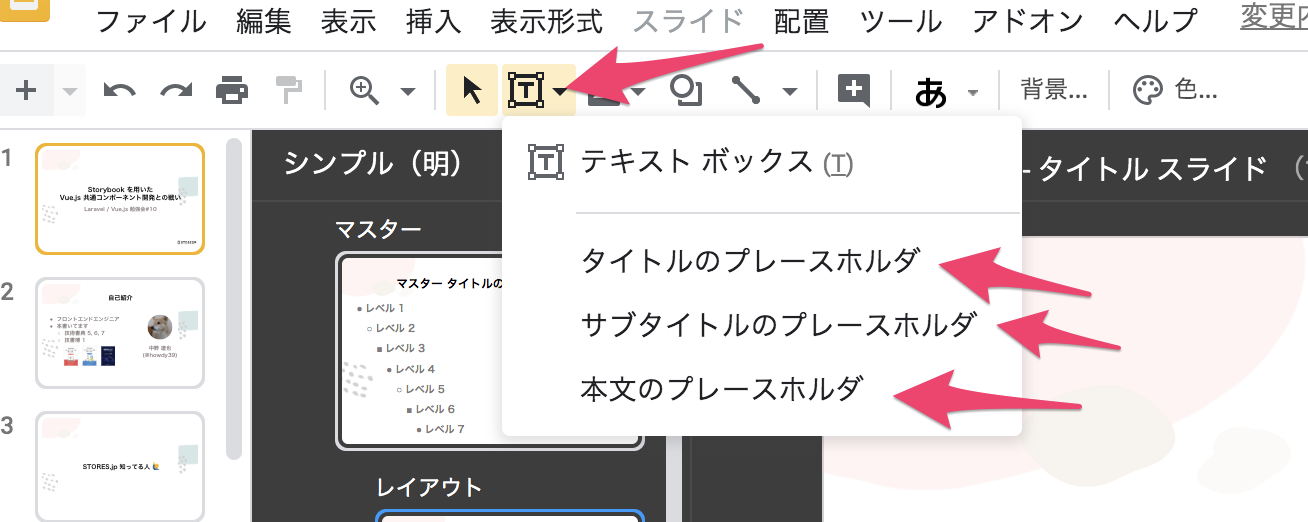
Task: Open the 挿入 menu
Action: [434, 20]
